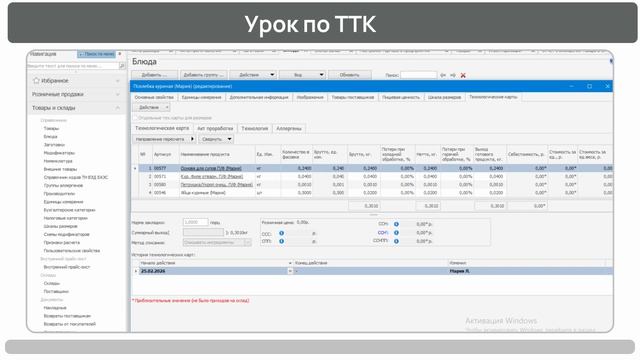This screenshot has height=360, width=640.
Task: Open the Технология sub-tab
Action: pyautogui.click(x=254, y=129)
